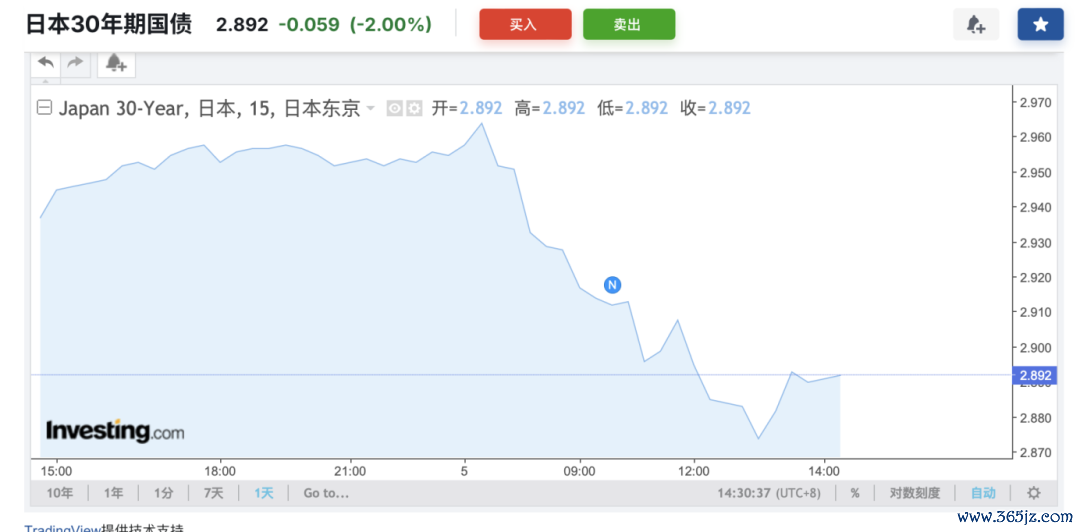Hide series using eye icon in legend
Image resolution: width=1080 pixels, height=532 pixels.
395,108
